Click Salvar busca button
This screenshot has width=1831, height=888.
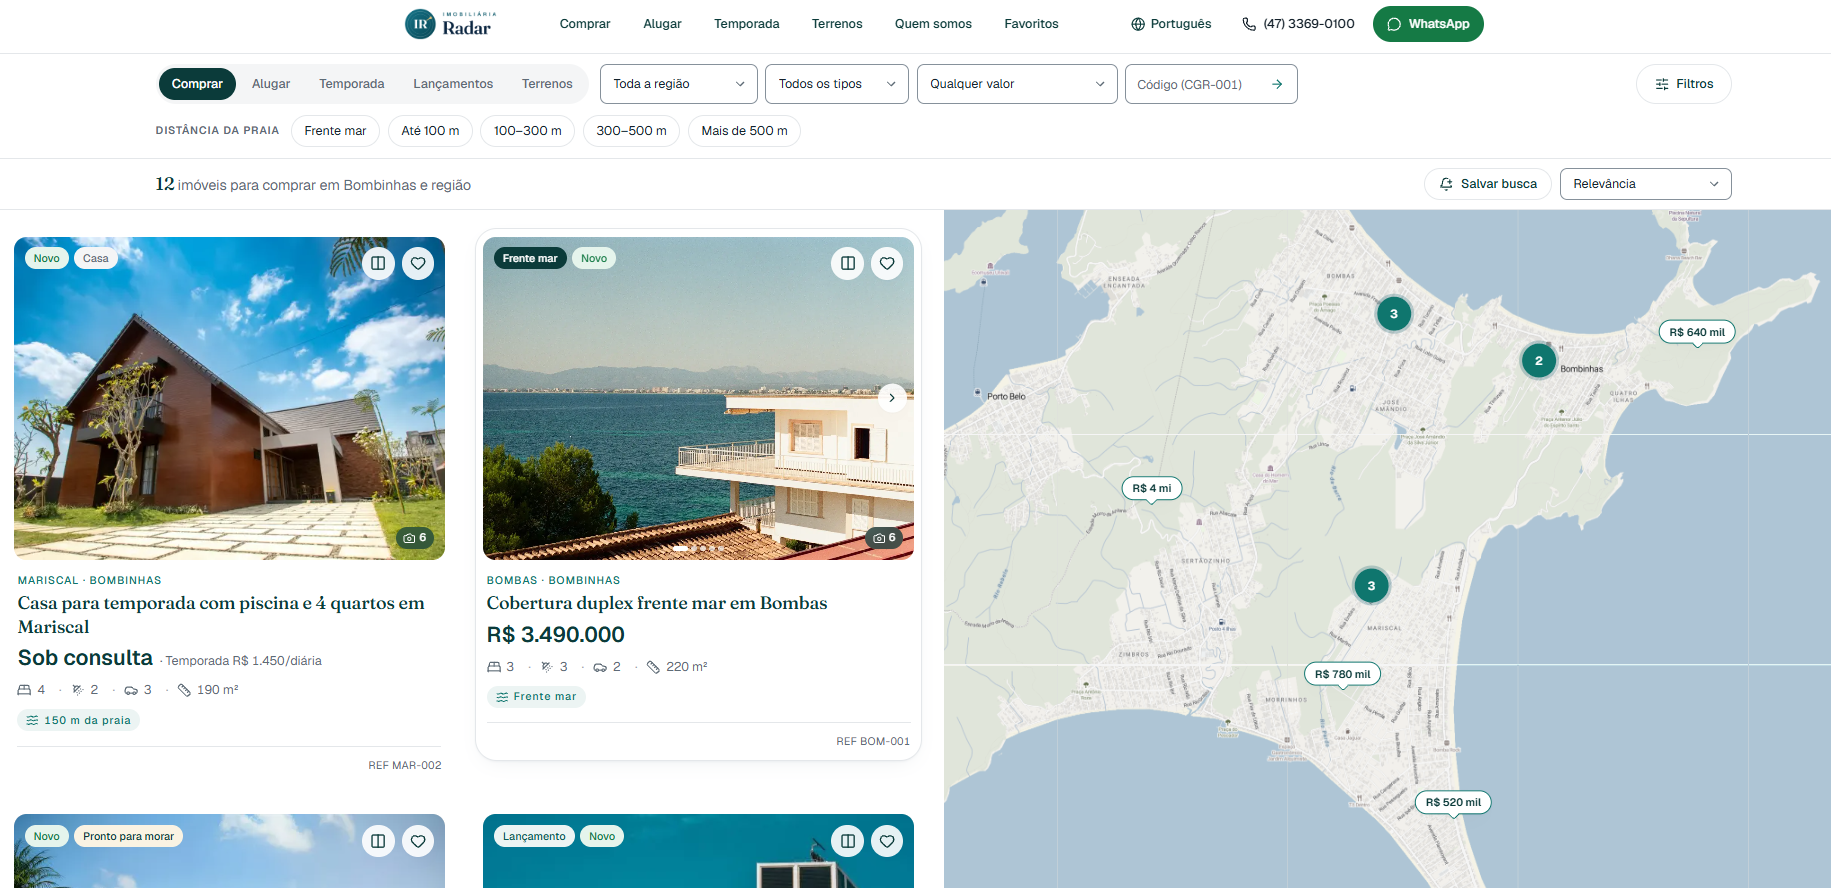[1488, 184]
